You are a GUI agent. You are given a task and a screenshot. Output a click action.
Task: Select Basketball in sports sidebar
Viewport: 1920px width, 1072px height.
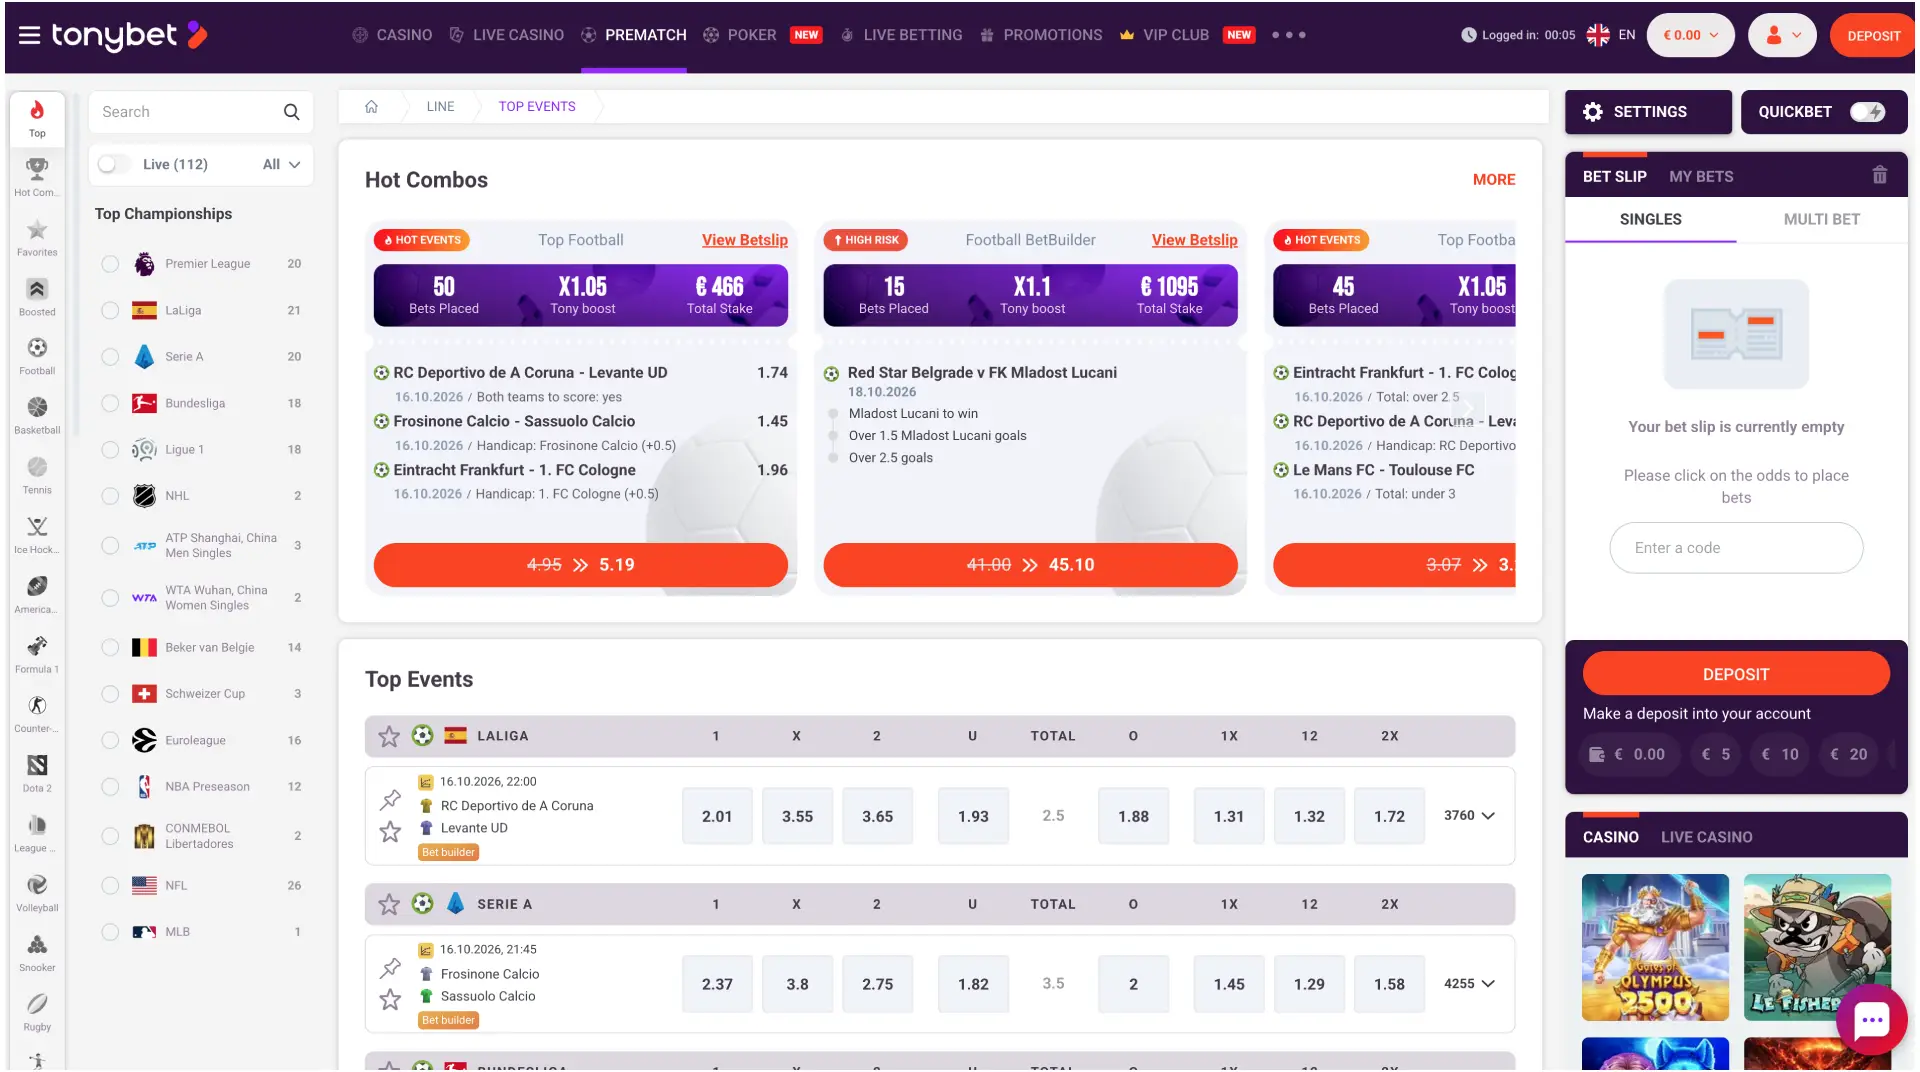(x=37, y=415)
